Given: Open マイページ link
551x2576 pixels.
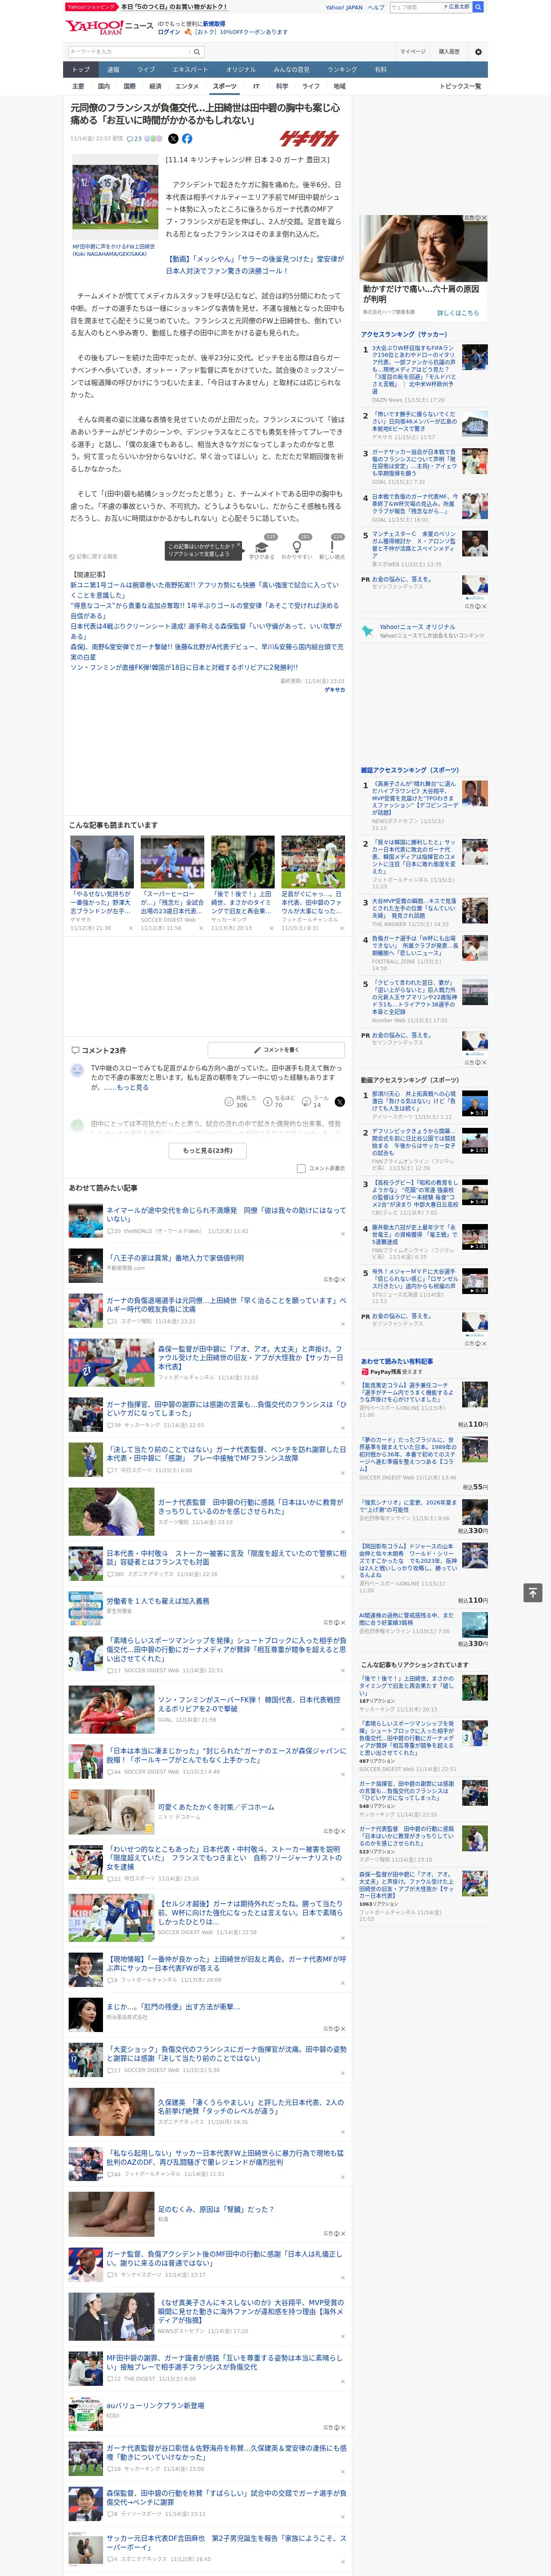Looking at the screenshot, I should pos(413,51).
